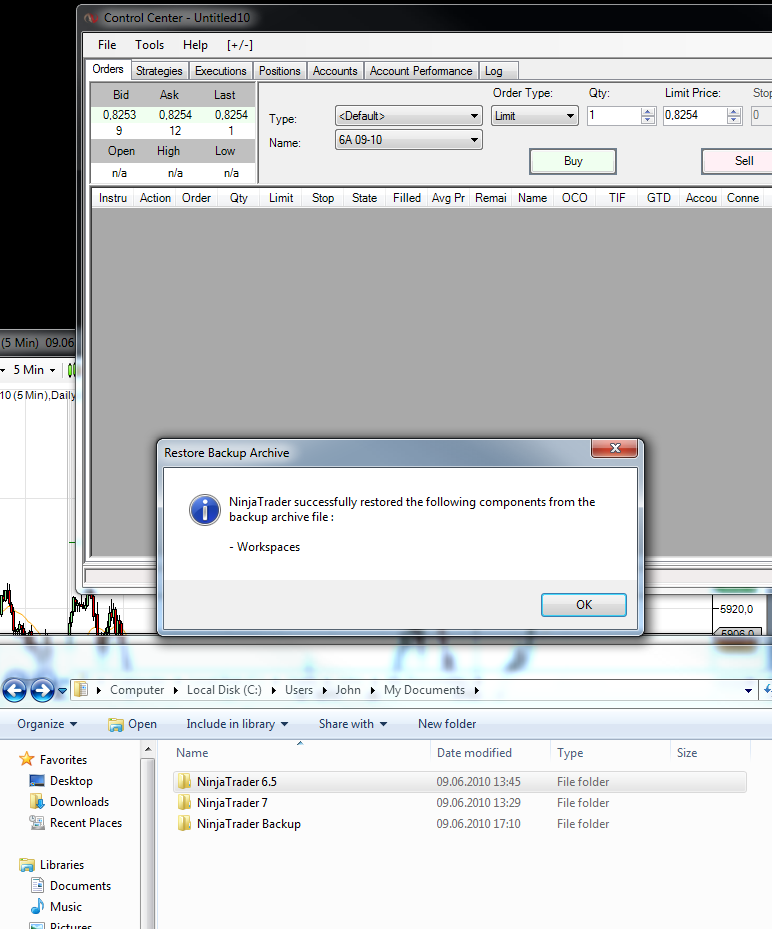772x929 pixels.
Task: Switch to the Accounts tab
Action: pyautogui.click(x=335, y=71)
